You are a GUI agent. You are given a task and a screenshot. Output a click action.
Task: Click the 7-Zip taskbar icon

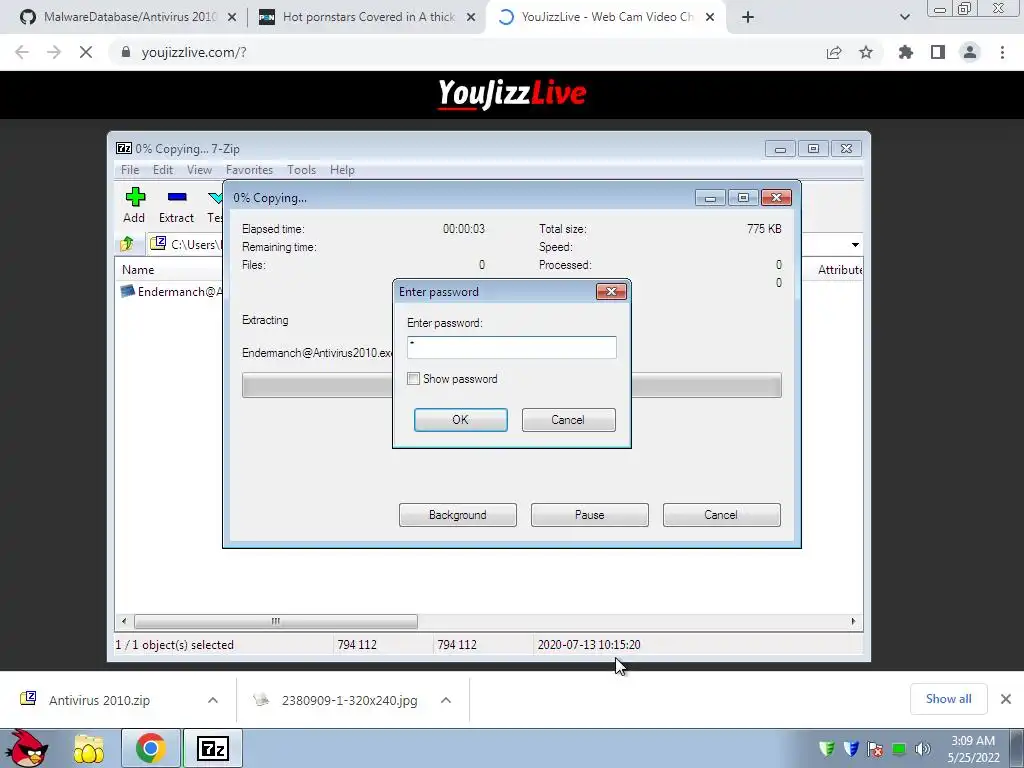point(213,748)
